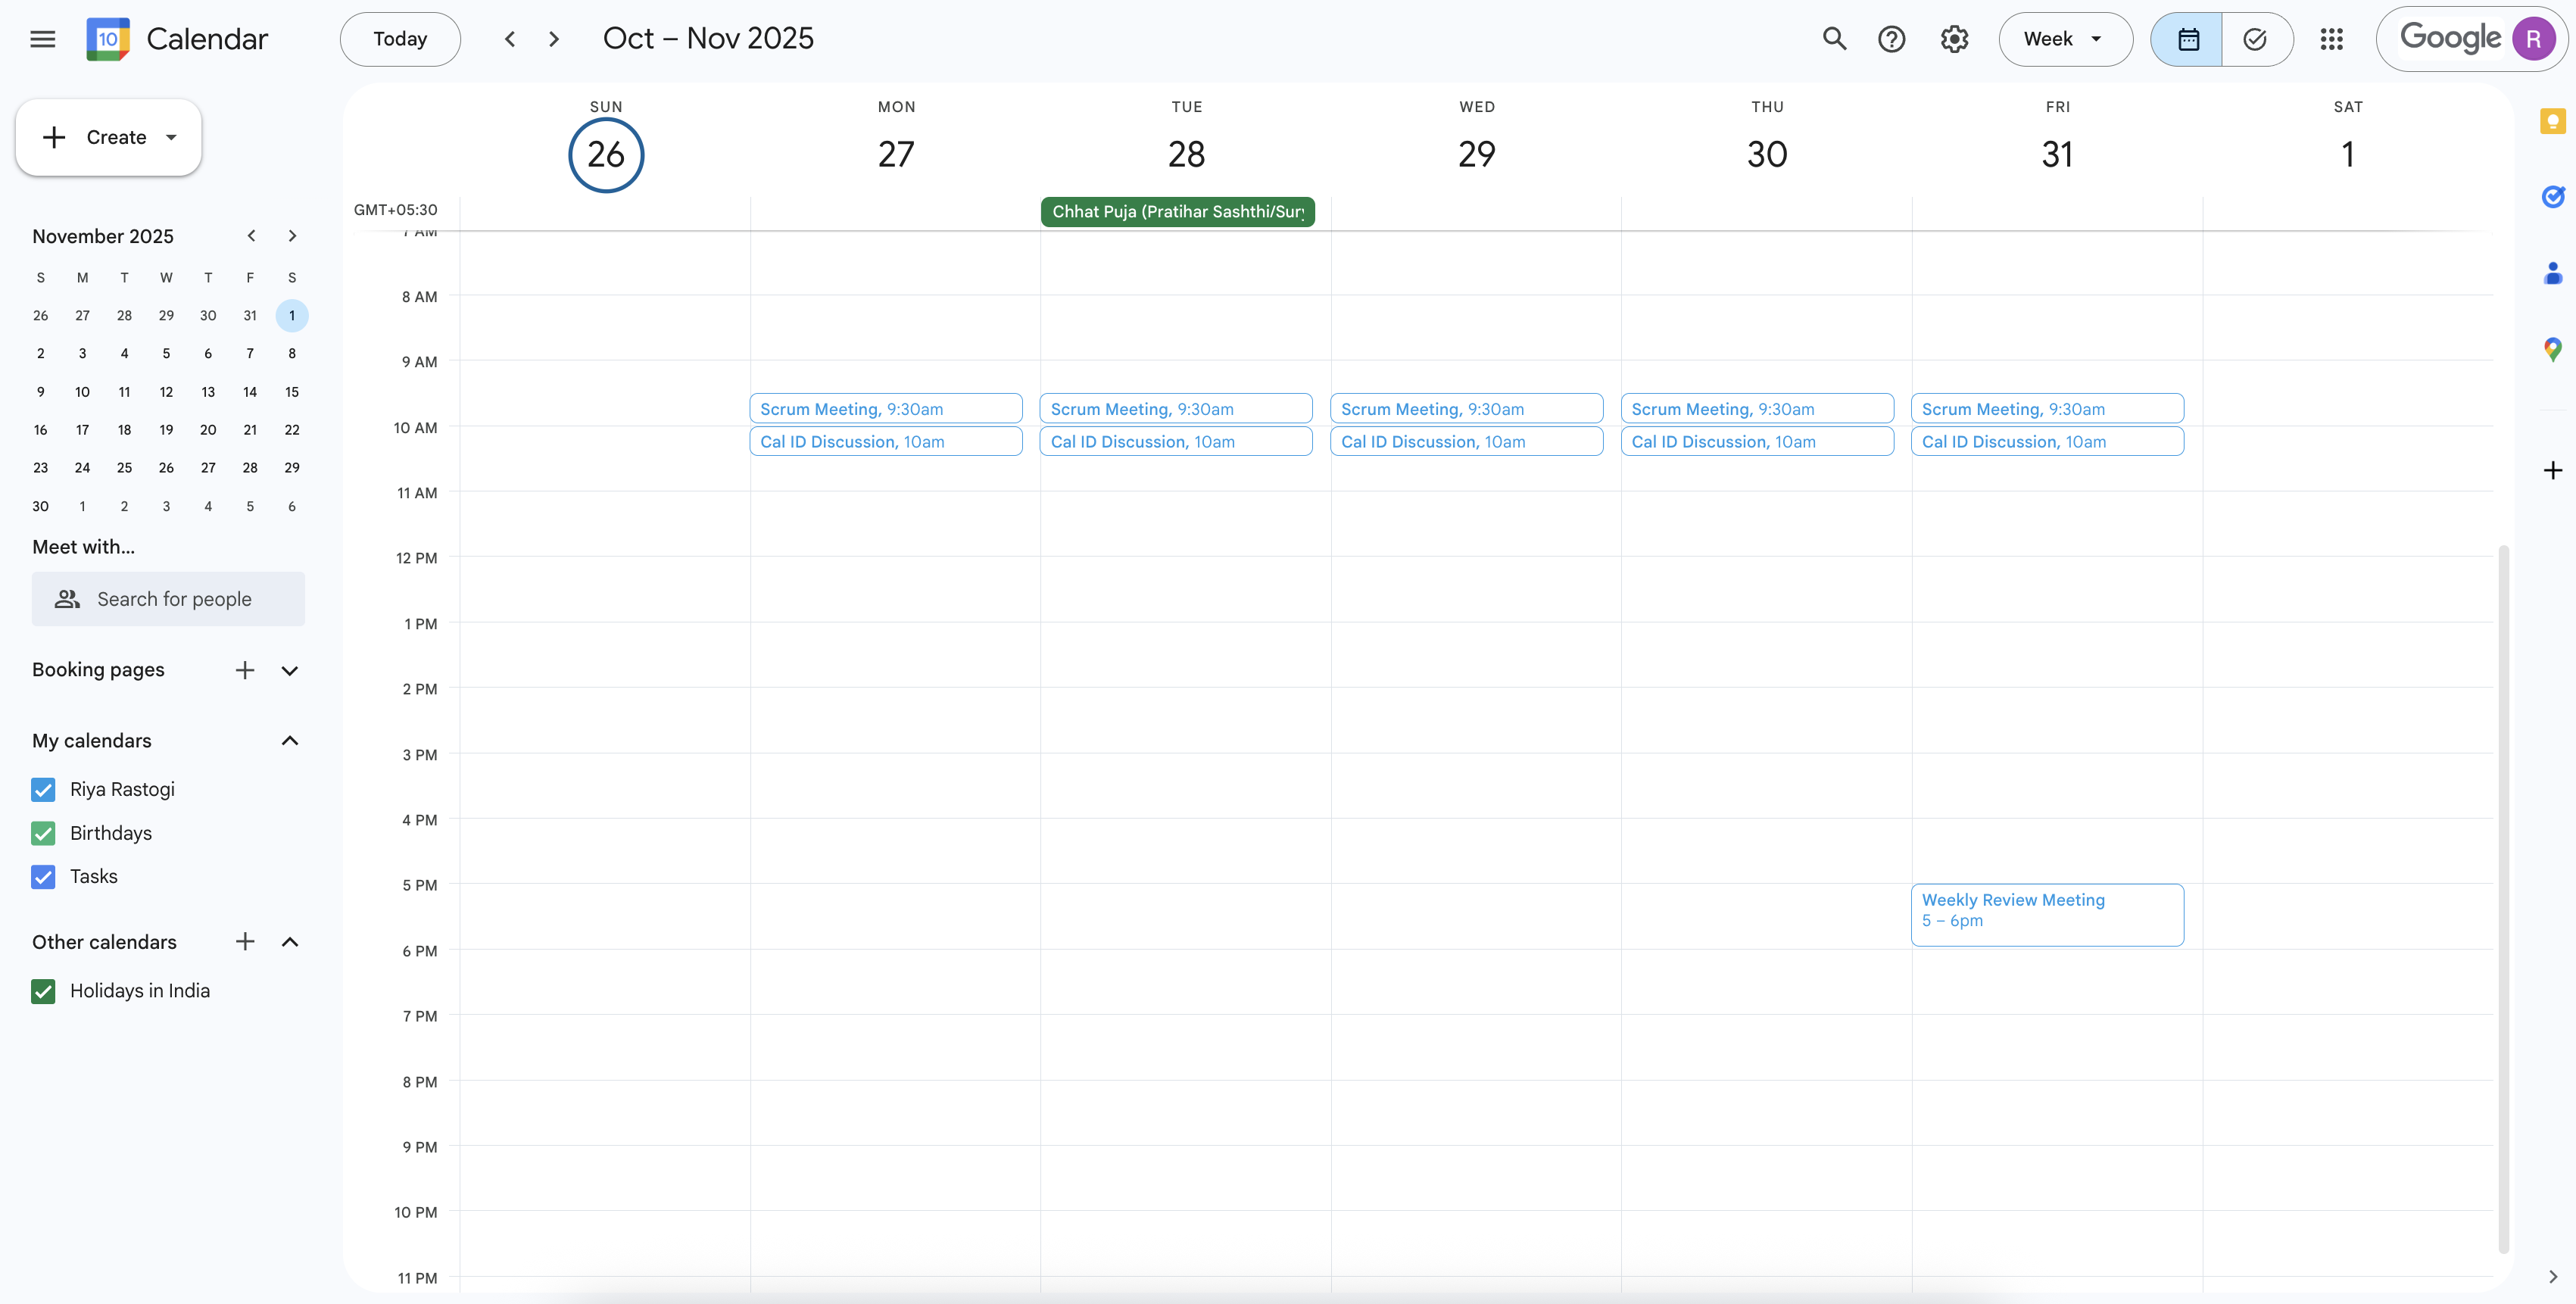Click the Today button
This screenshot has height=1304, width=2576.
tap(399, 39)
